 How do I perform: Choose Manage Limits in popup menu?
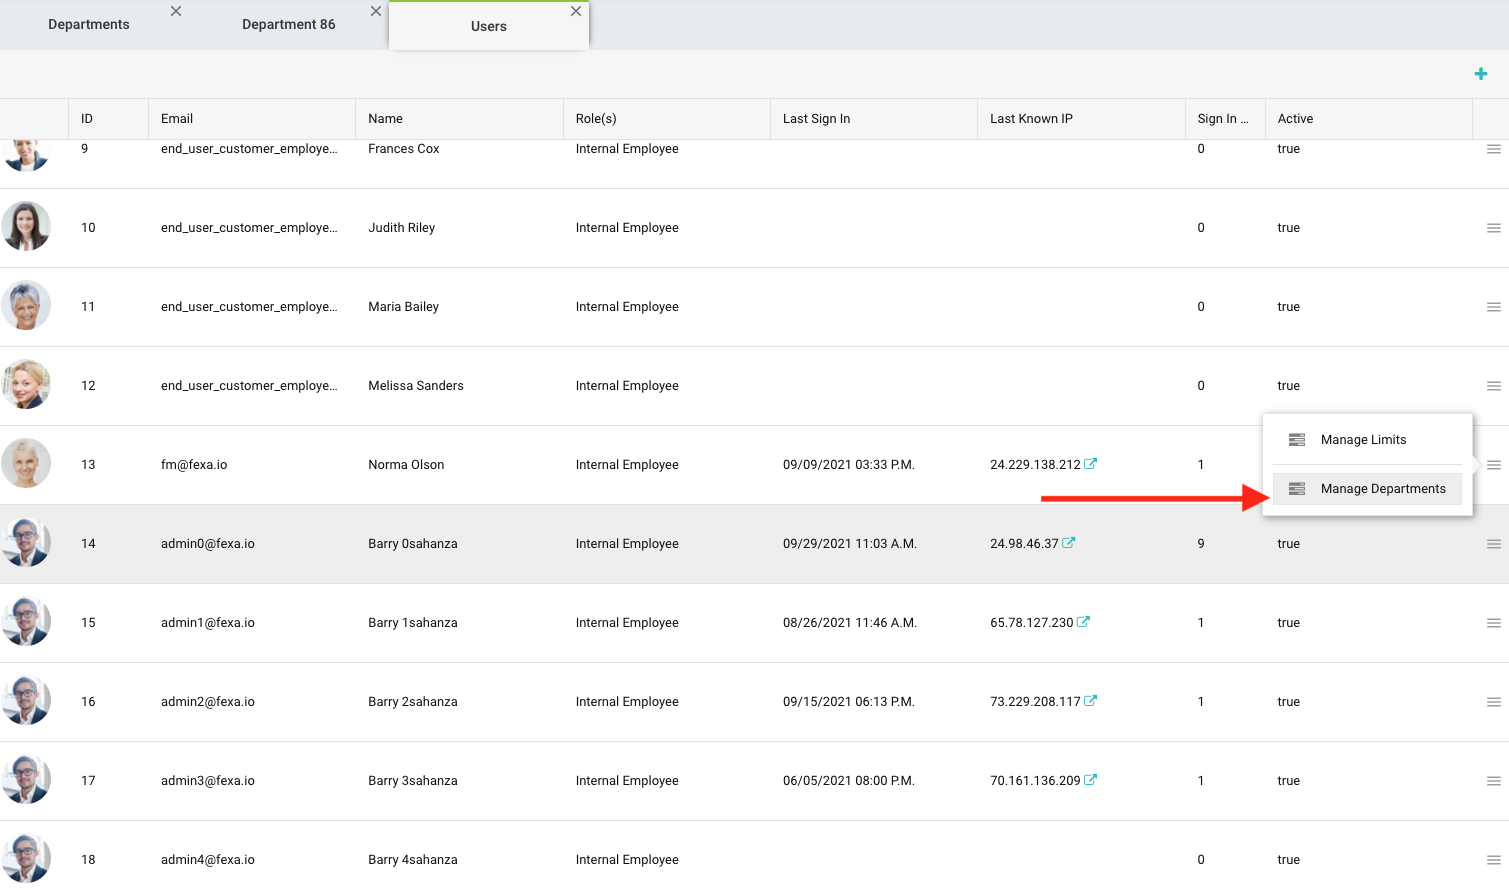point(1362,440)
